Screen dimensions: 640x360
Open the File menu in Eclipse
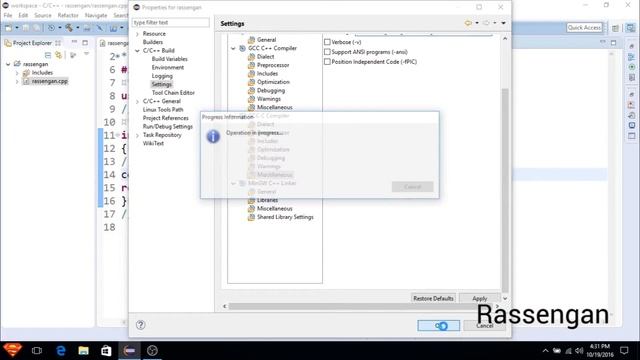point(8,15)
